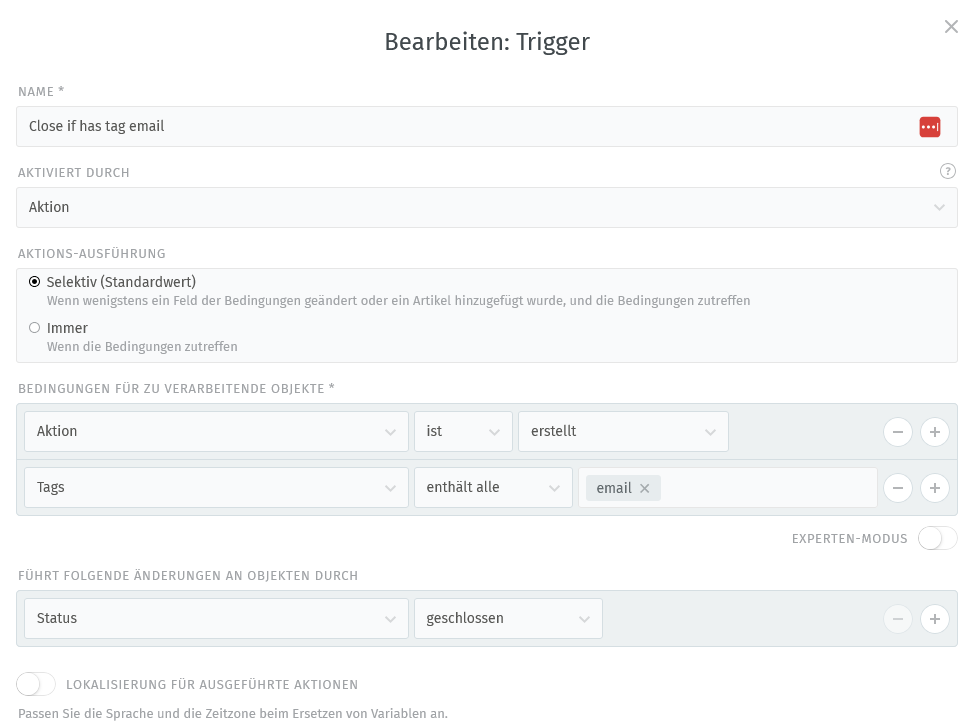
Task: Open help for Aktiviert durch
Action: (x=947, y=172)
